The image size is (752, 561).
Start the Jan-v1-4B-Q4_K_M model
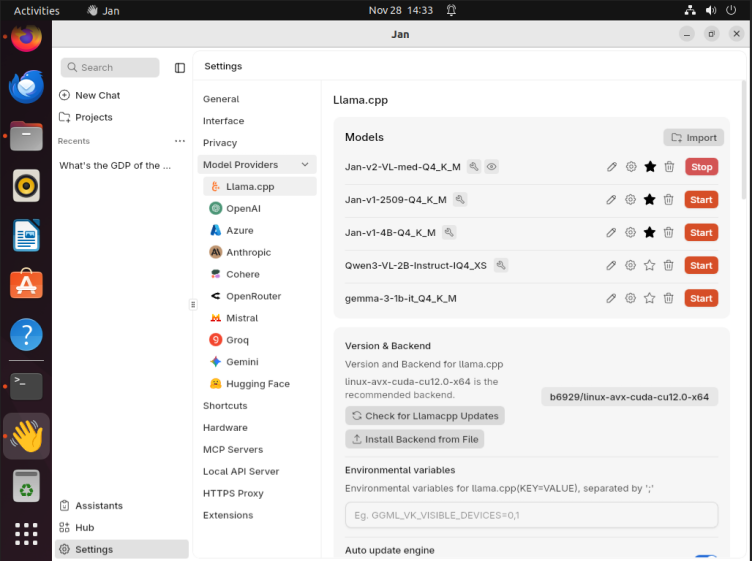(701, 233)
